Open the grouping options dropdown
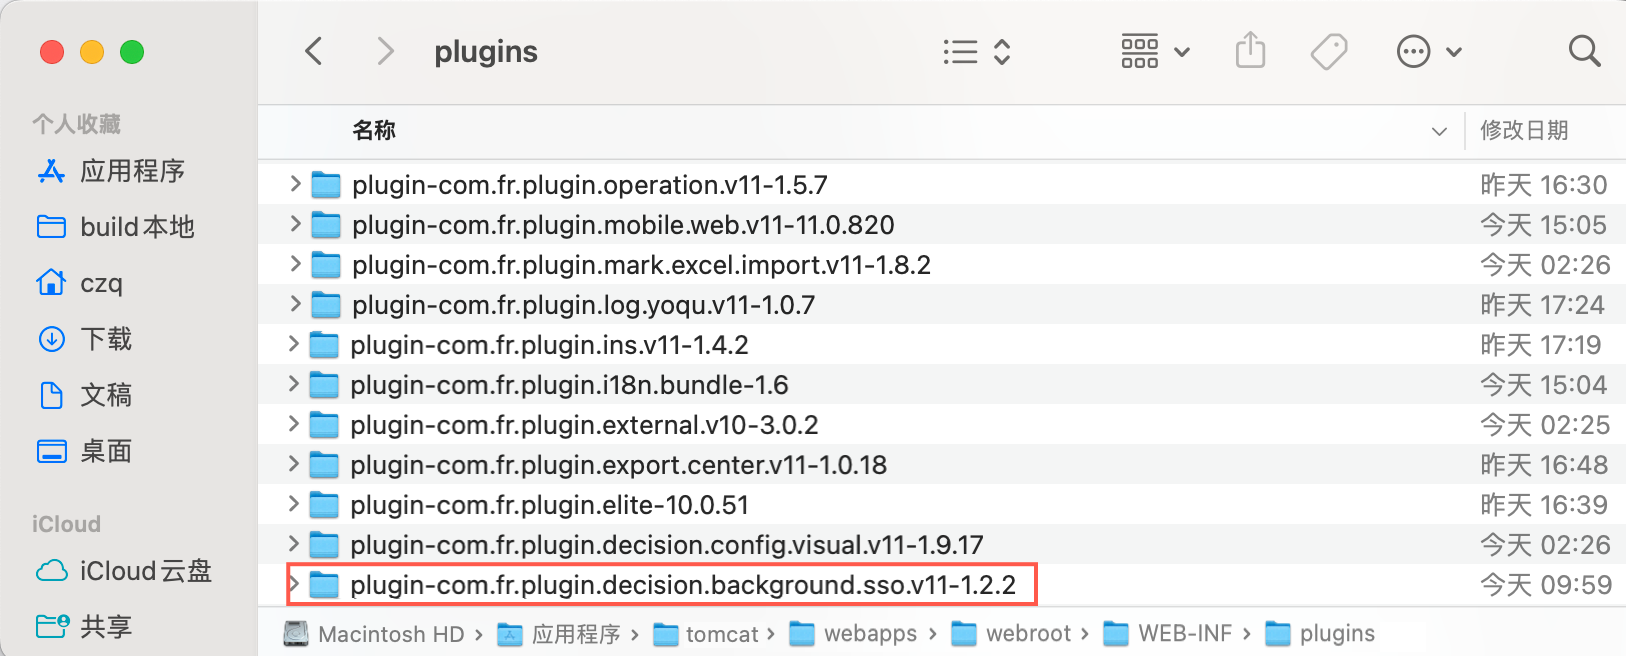 point(1155,52)
